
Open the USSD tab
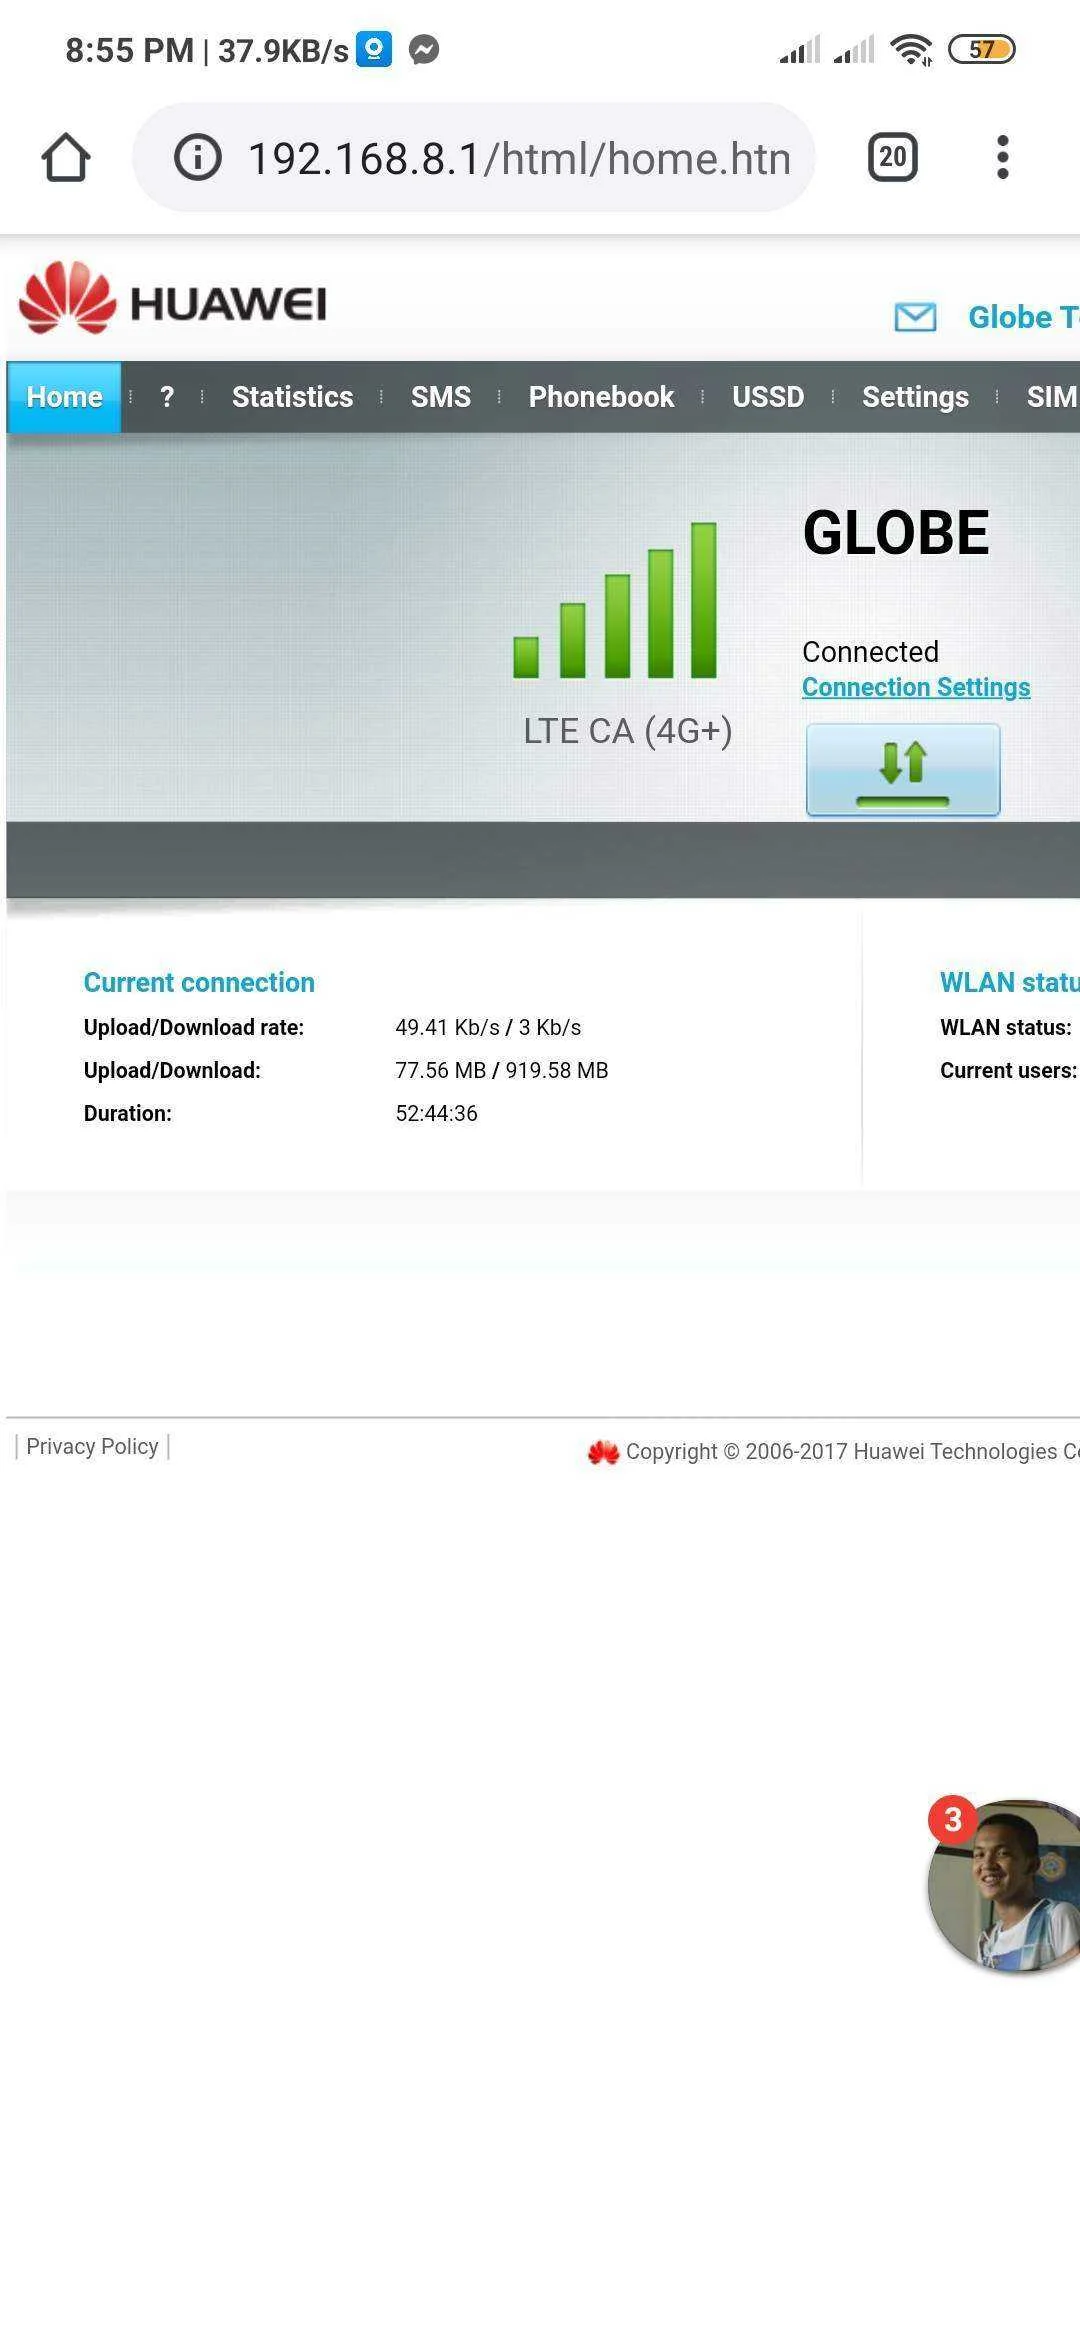click(768, 397)
